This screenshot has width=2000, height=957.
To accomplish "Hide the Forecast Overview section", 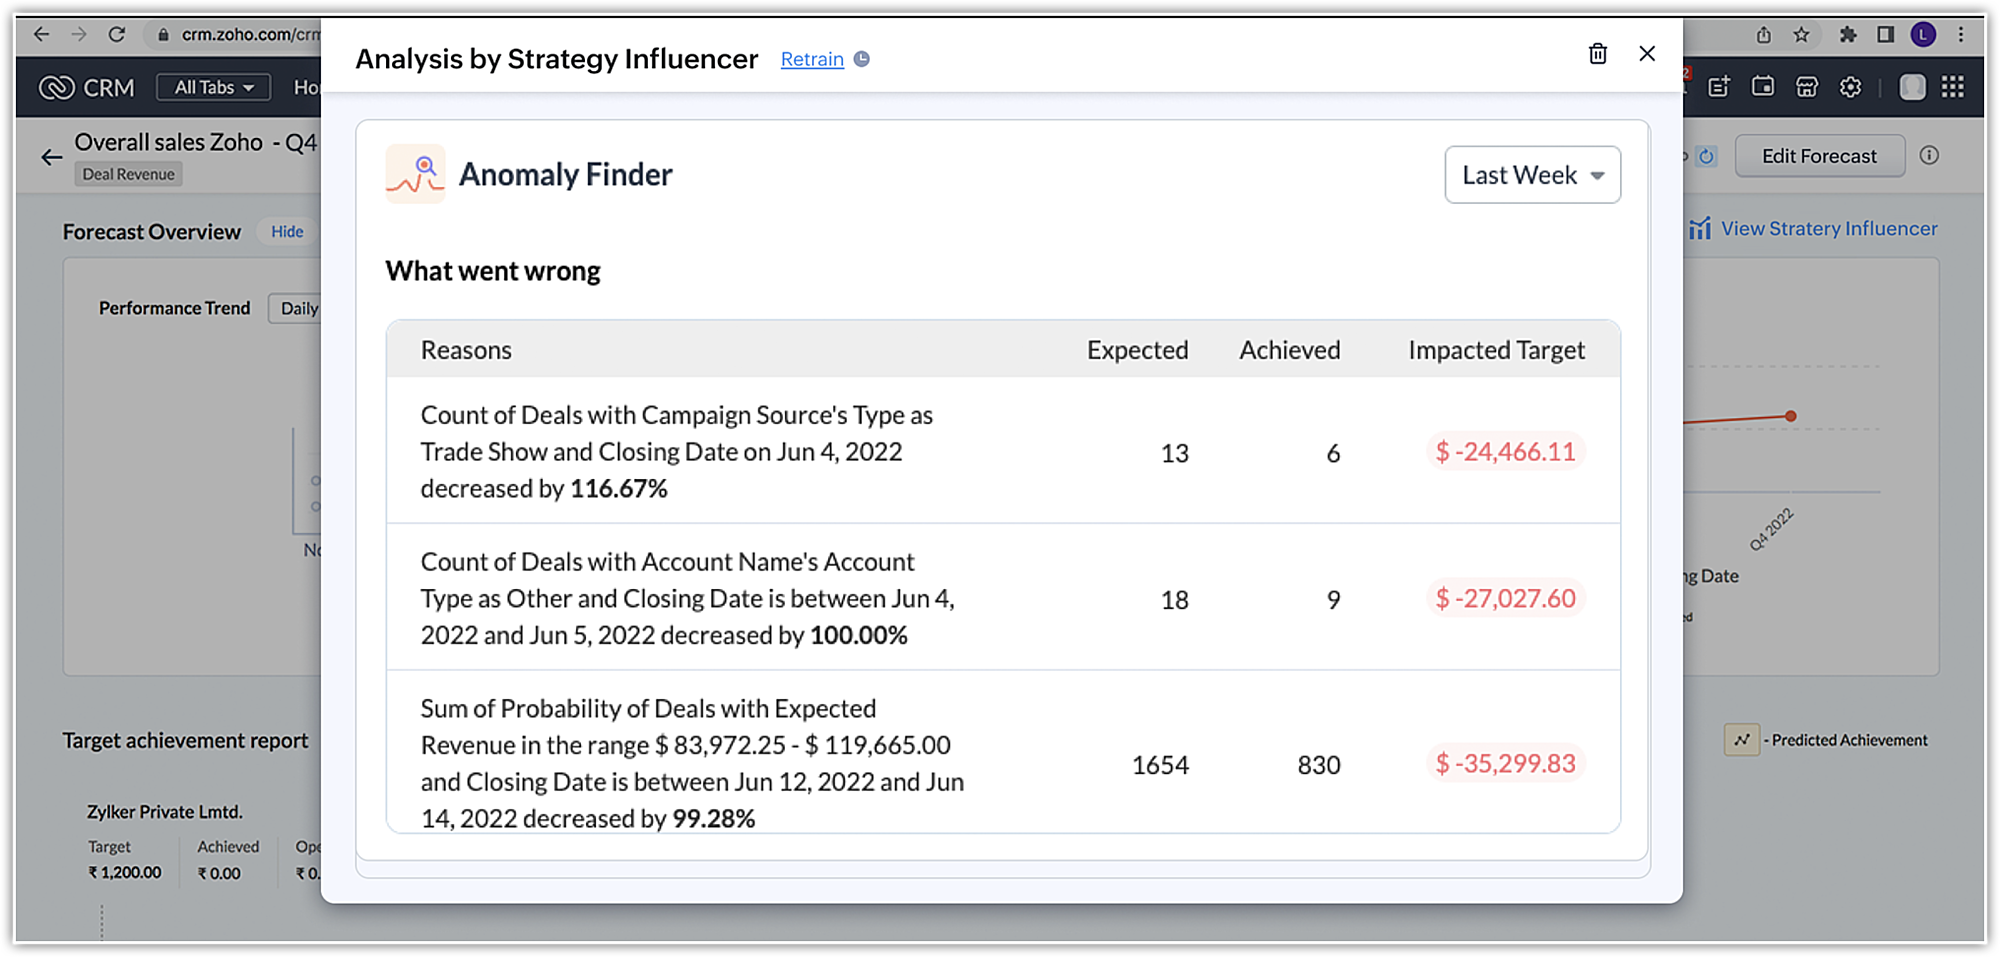I will (287, 232).
